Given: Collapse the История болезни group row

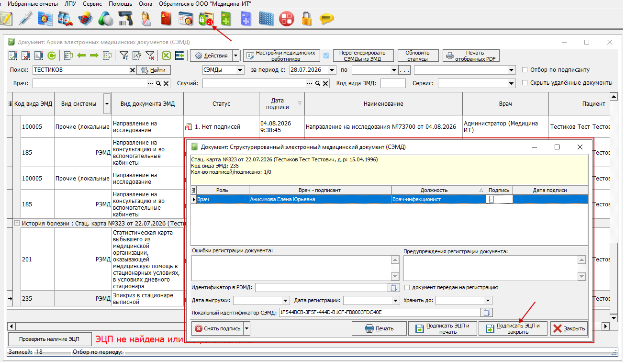Looking at the screenshot, I should (x=17, y=223).
